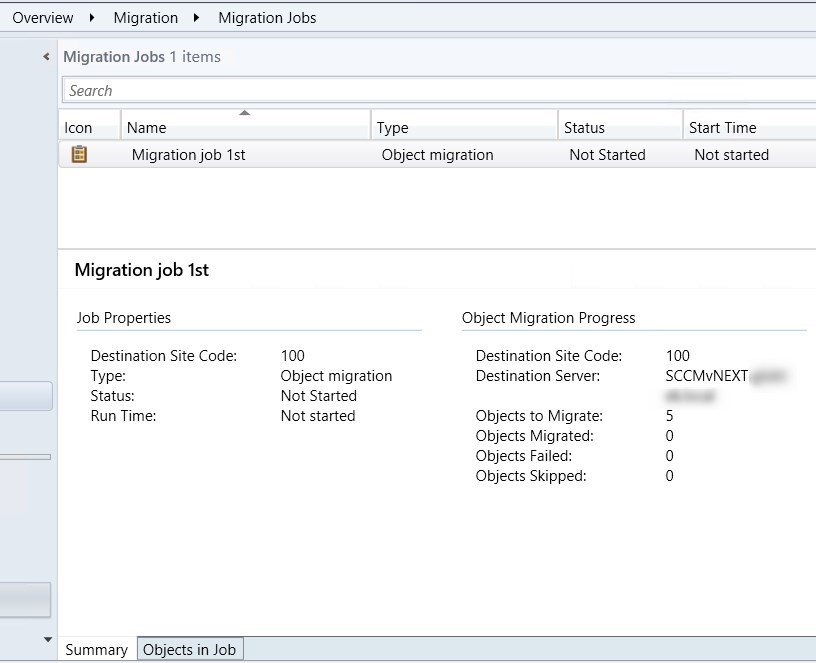The image size is (816, 663).
Task: Click the left-pointing collapse chevron near Migration Jobs header
Action: pyautogui.click(x=44, y=58)
